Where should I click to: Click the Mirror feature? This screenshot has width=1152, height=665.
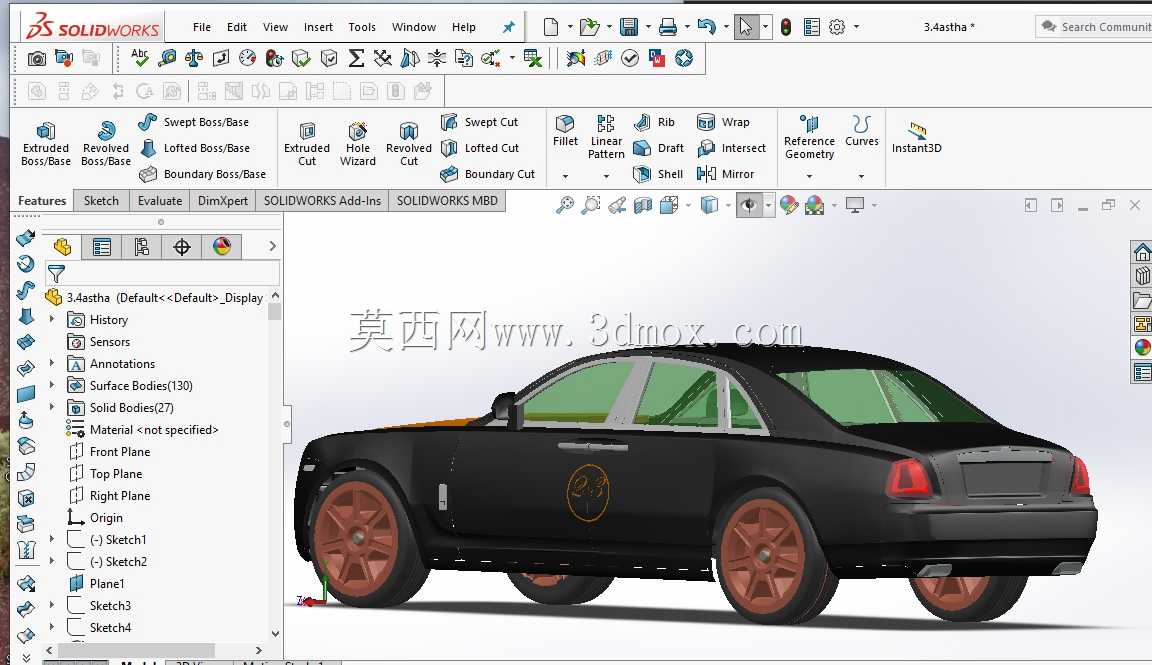tap(726, 174)
